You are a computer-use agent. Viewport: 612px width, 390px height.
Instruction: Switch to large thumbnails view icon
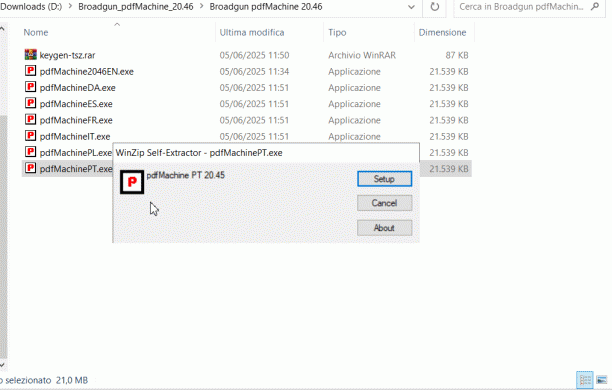[602, 380]
